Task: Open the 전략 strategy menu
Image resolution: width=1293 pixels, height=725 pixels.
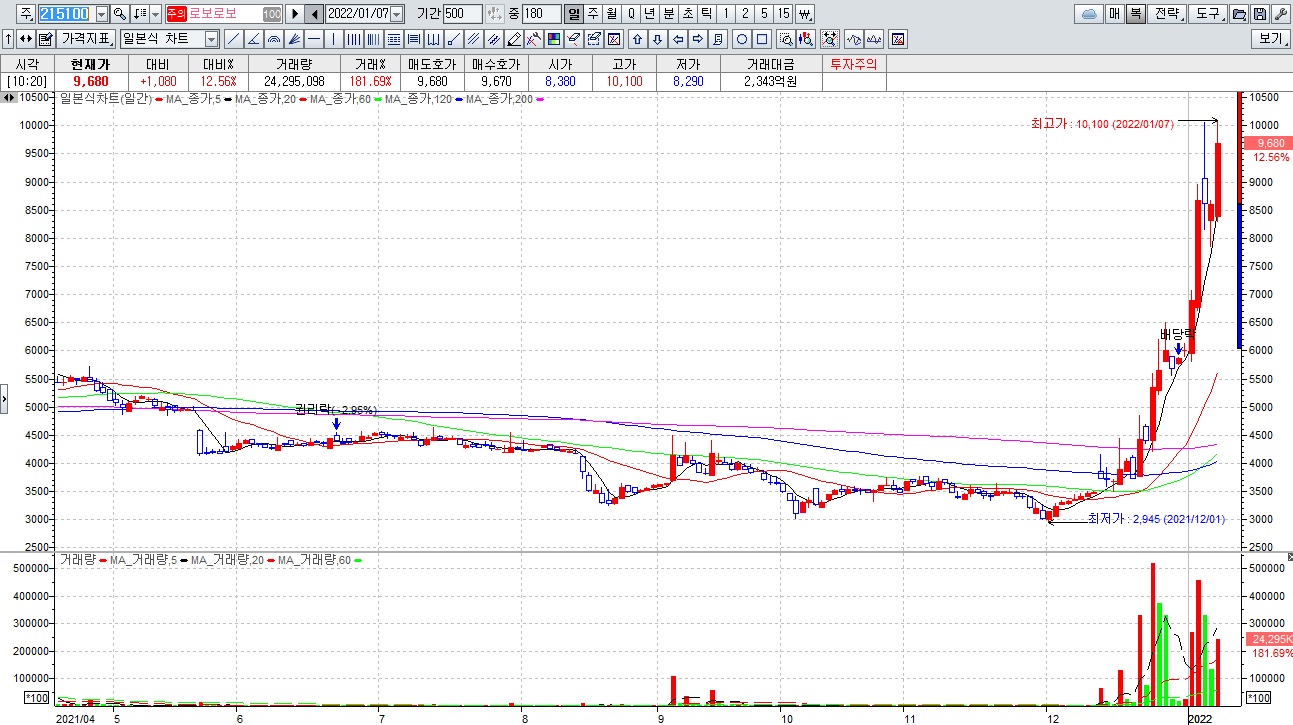Action: click(x=1167, y=14)
